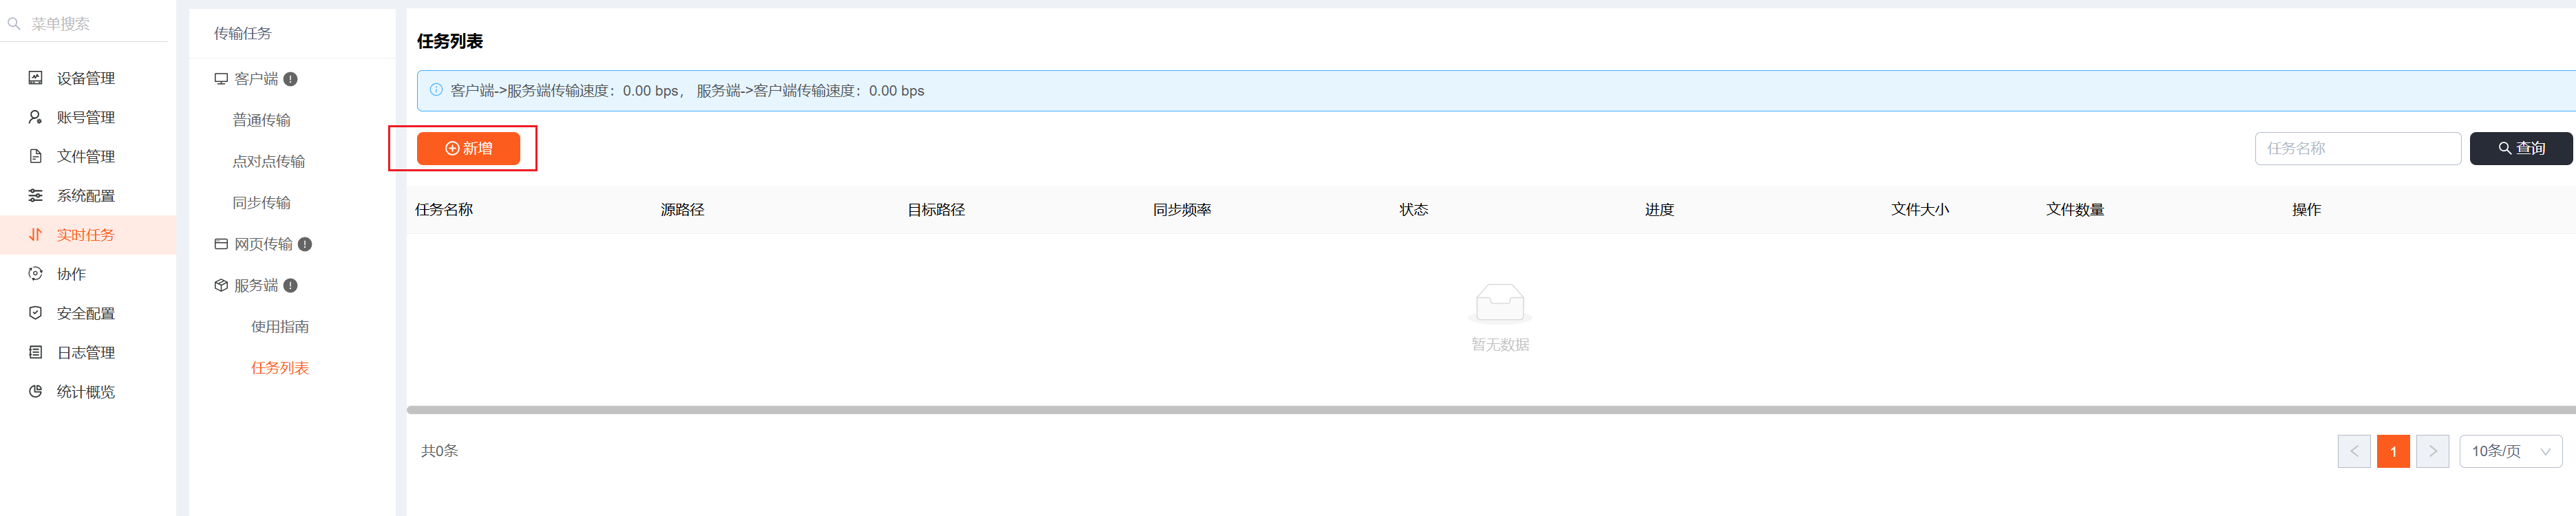Focus the 任务名称 search input field
The width and height of the screenshot is (2576, 516).
[x=2356, y=148]
